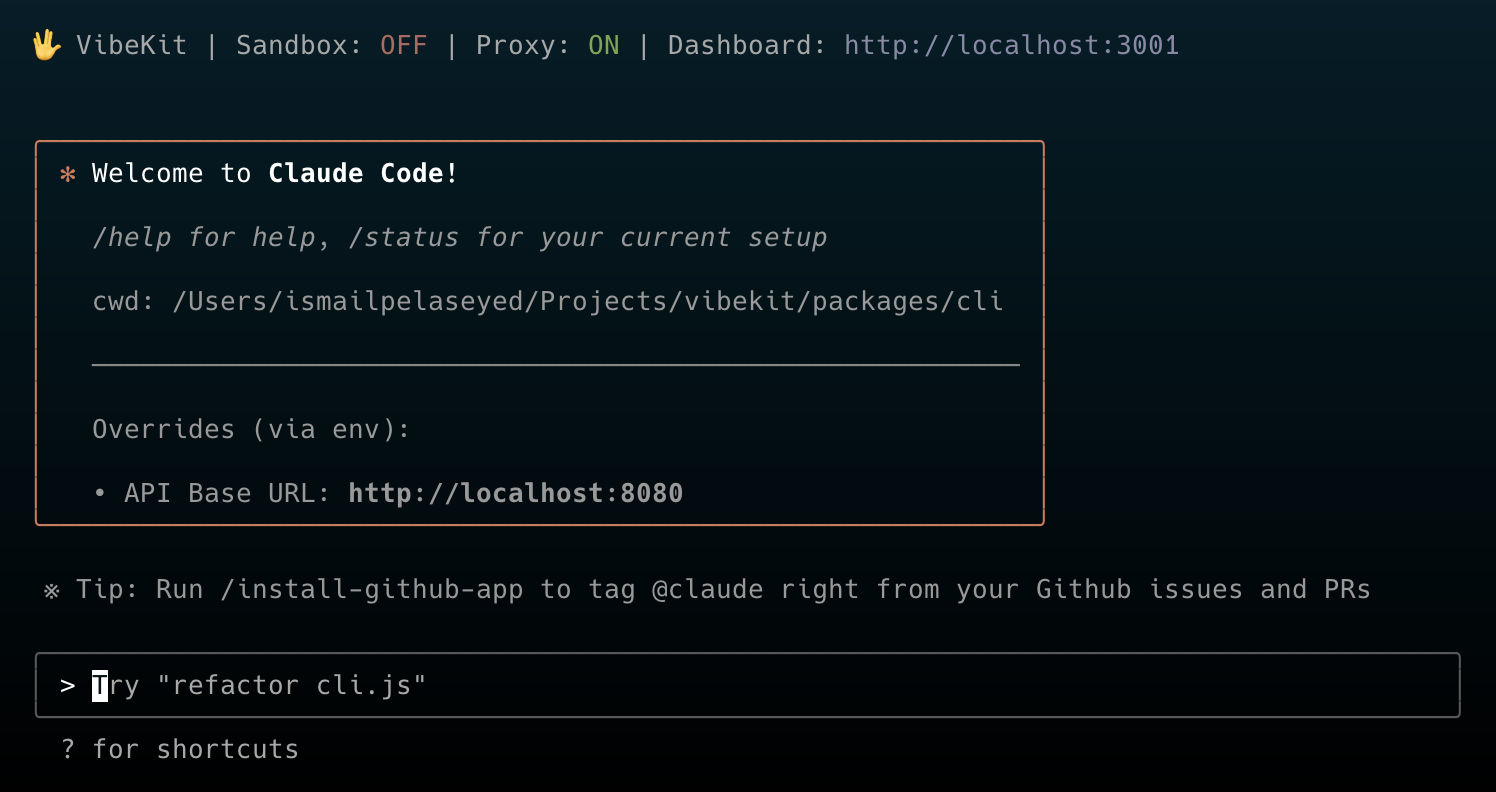
Task: Click the http://localhost:8080 API Base URL
Action: [515, 494]
